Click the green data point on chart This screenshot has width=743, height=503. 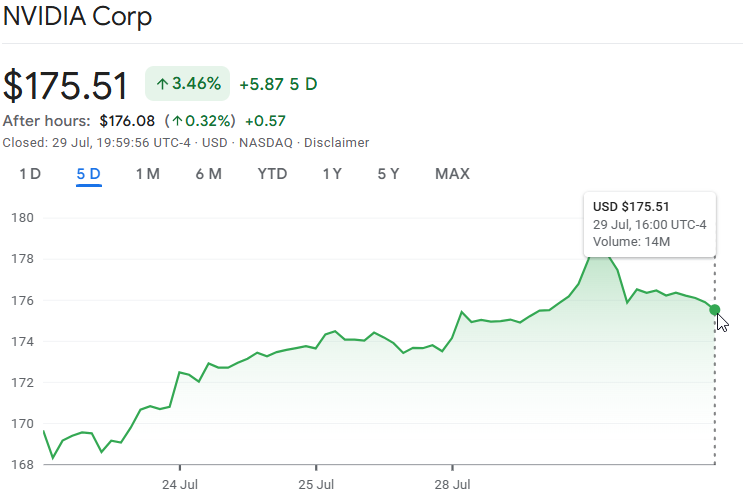coord(715,310)
